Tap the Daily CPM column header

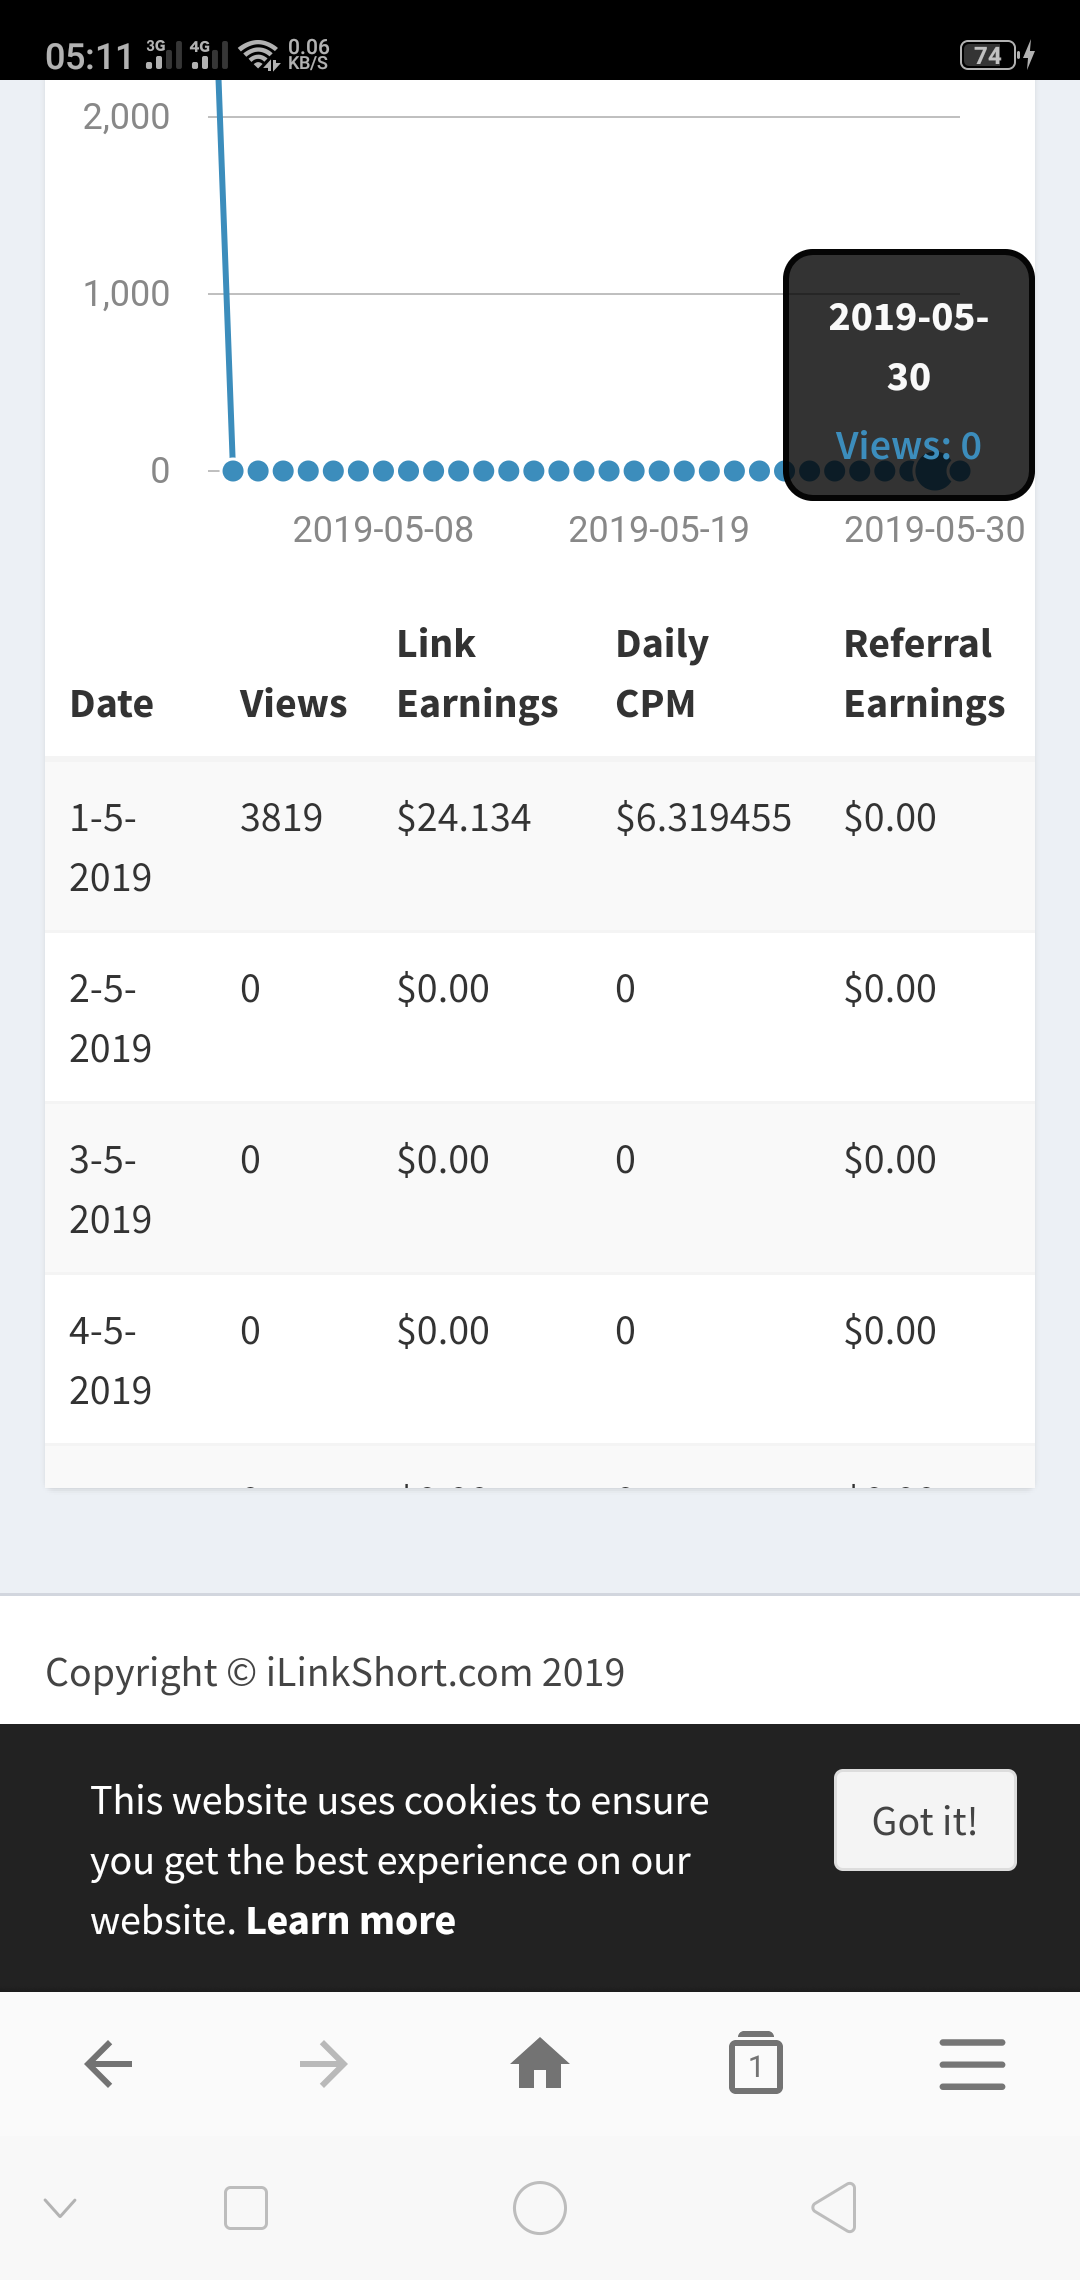point(662,674)
